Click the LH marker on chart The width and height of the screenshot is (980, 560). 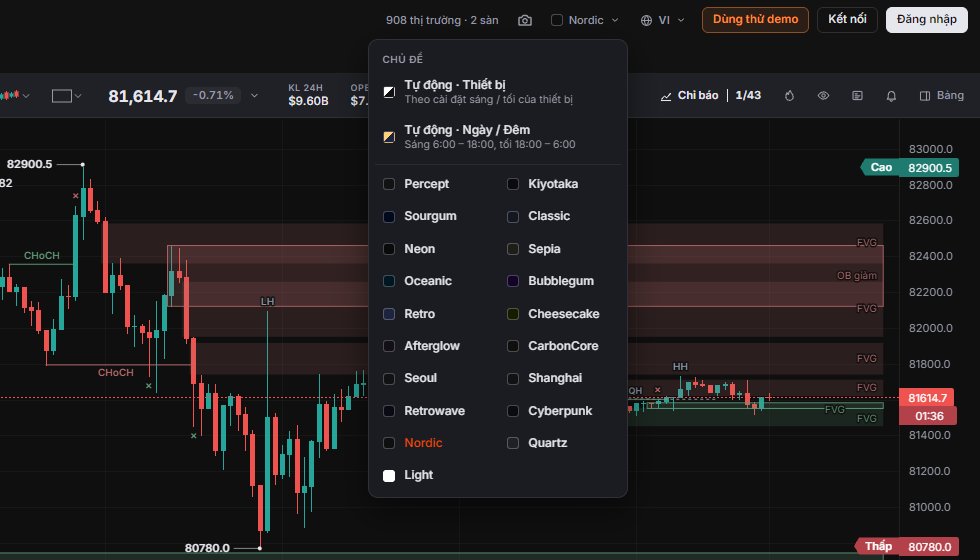pos(268,302)
